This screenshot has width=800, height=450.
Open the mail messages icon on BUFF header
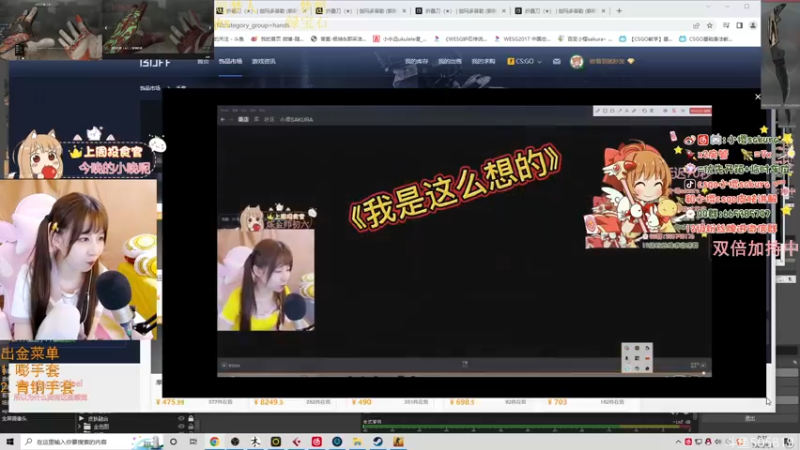pos(557,61)
